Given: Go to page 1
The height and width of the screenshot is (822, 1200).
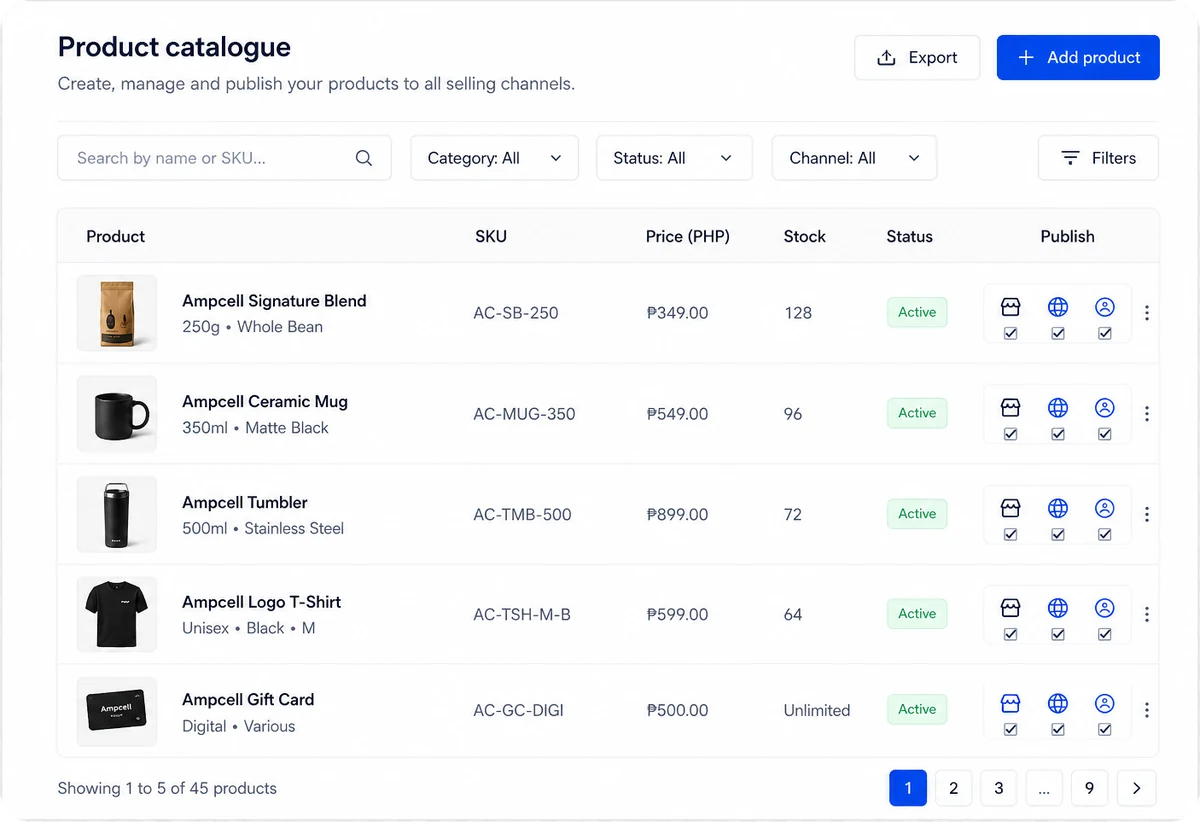Looking at the screenshot, I should click(x=908, y=788).
